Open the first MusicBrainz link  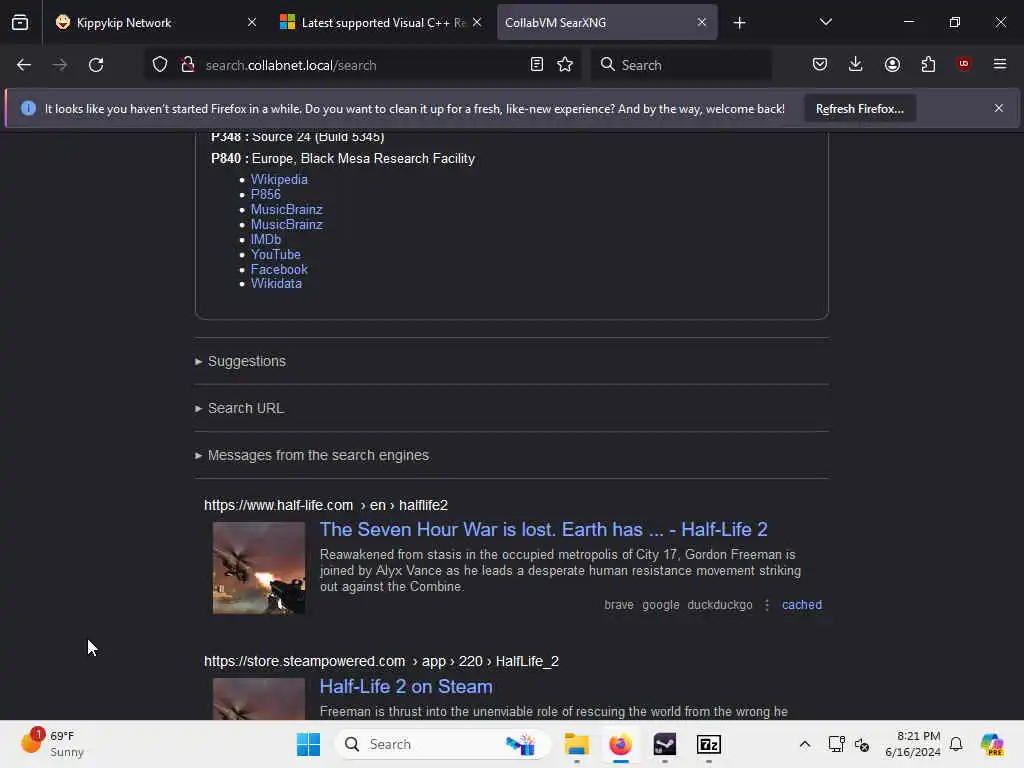coord(287,210)
